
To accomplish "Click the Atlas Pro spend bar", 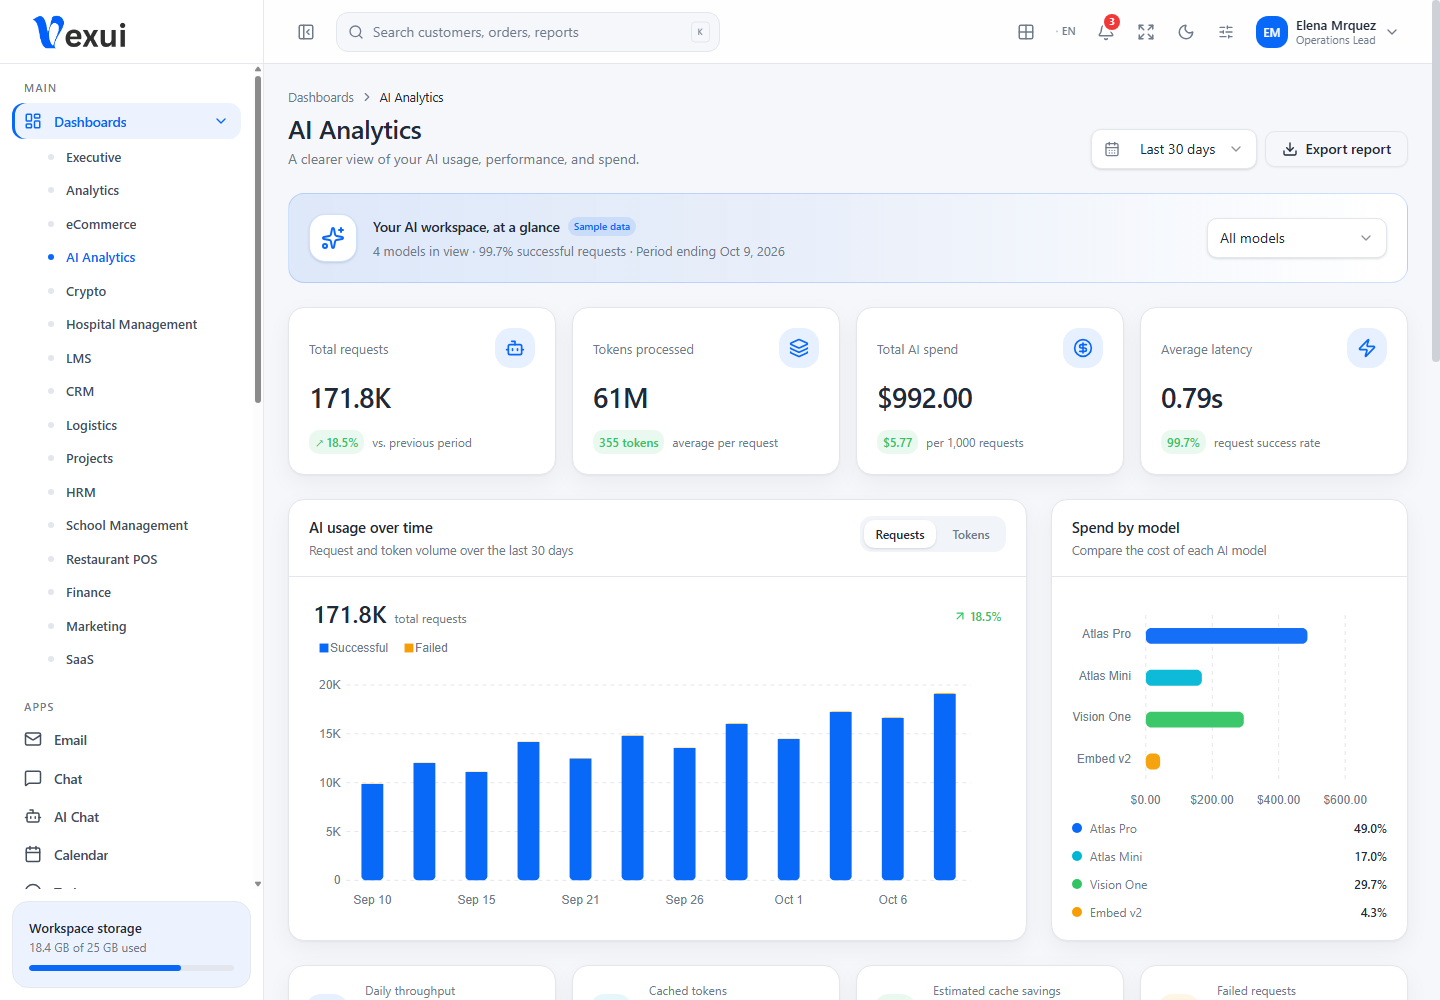I will point(1227,636).
